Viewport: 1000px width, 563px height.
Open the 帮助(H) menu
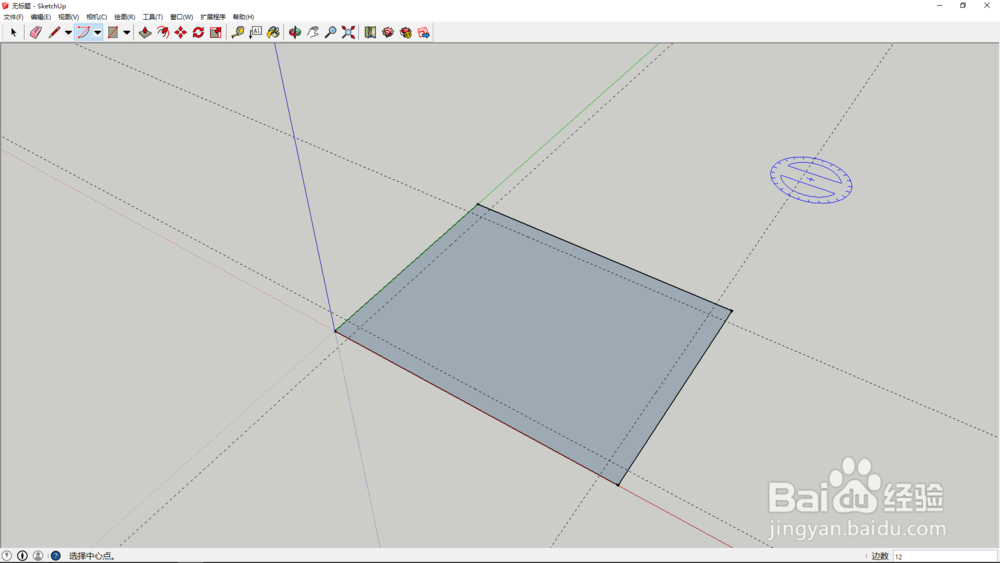pos(243,17)
